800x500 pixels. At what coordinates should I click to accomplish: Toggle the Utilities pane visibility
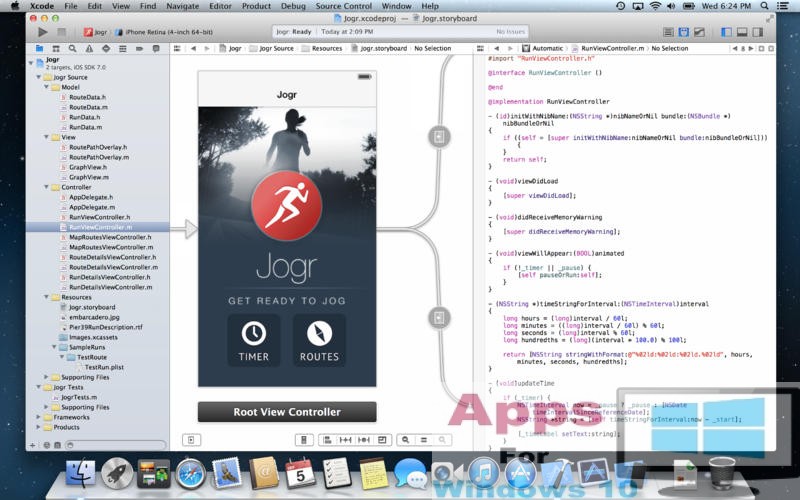(x=758, y=32)
